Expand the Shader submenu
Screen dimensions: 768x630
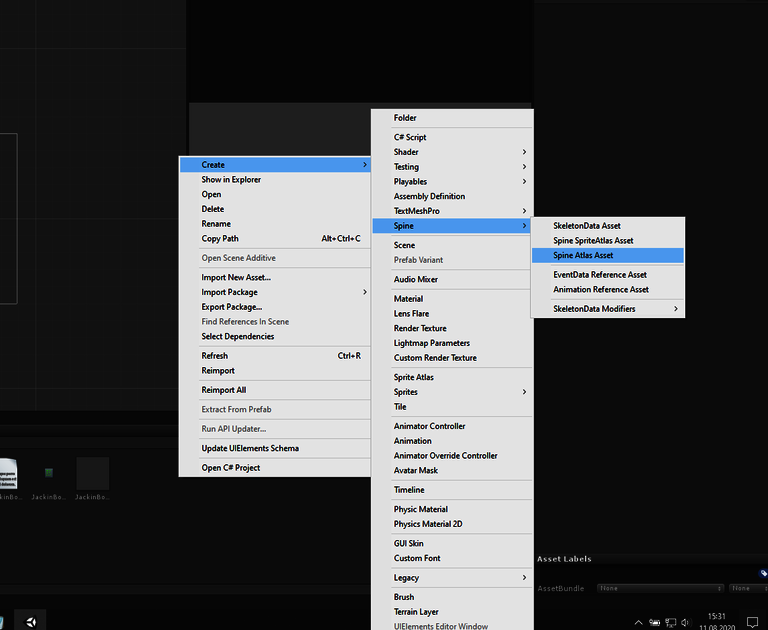[452, 152]
